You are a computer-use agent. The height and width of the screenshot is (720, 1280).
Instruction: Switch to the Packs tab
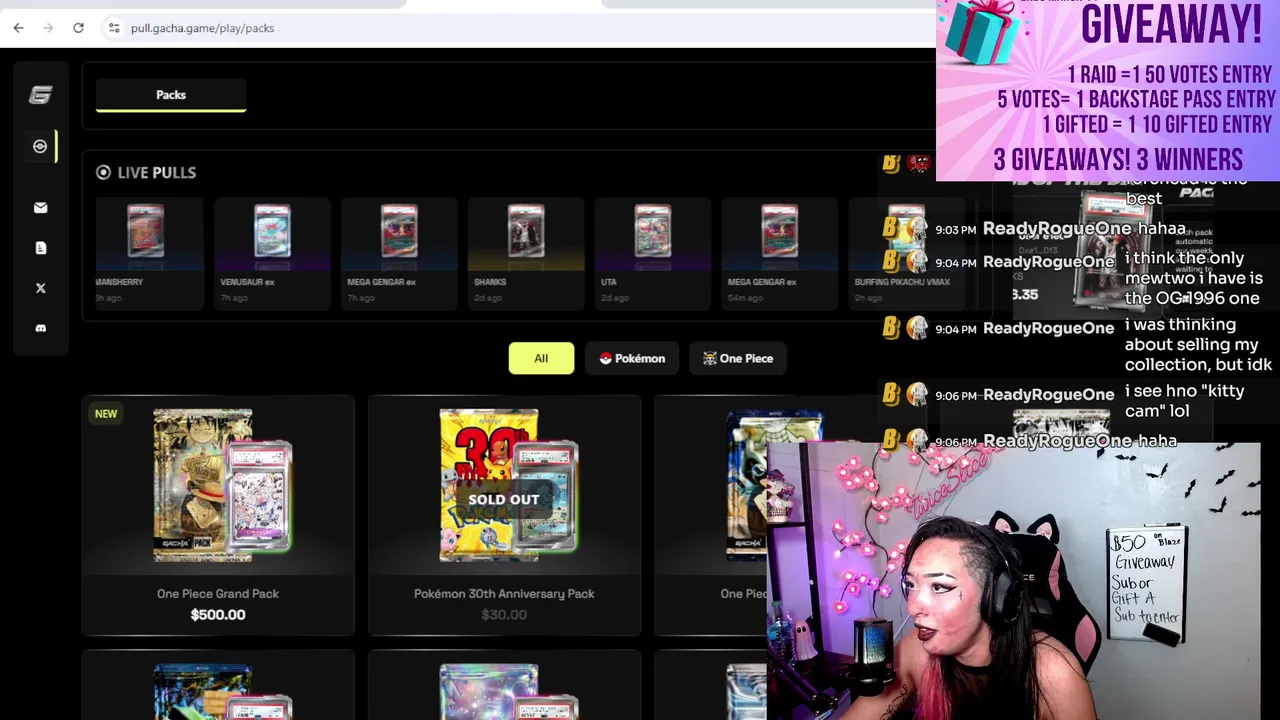171,95
